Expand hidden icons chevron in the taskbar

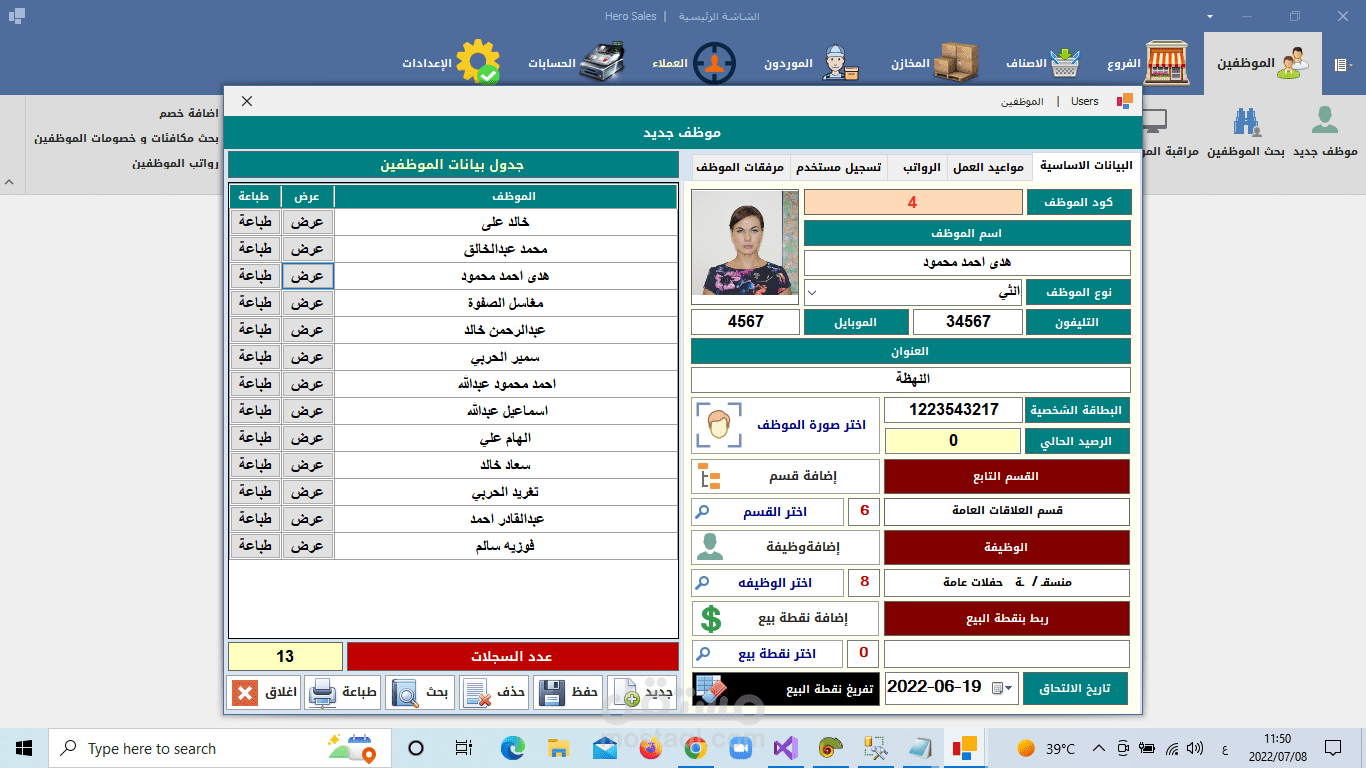pyautogui.click(x=1098, y=747)
